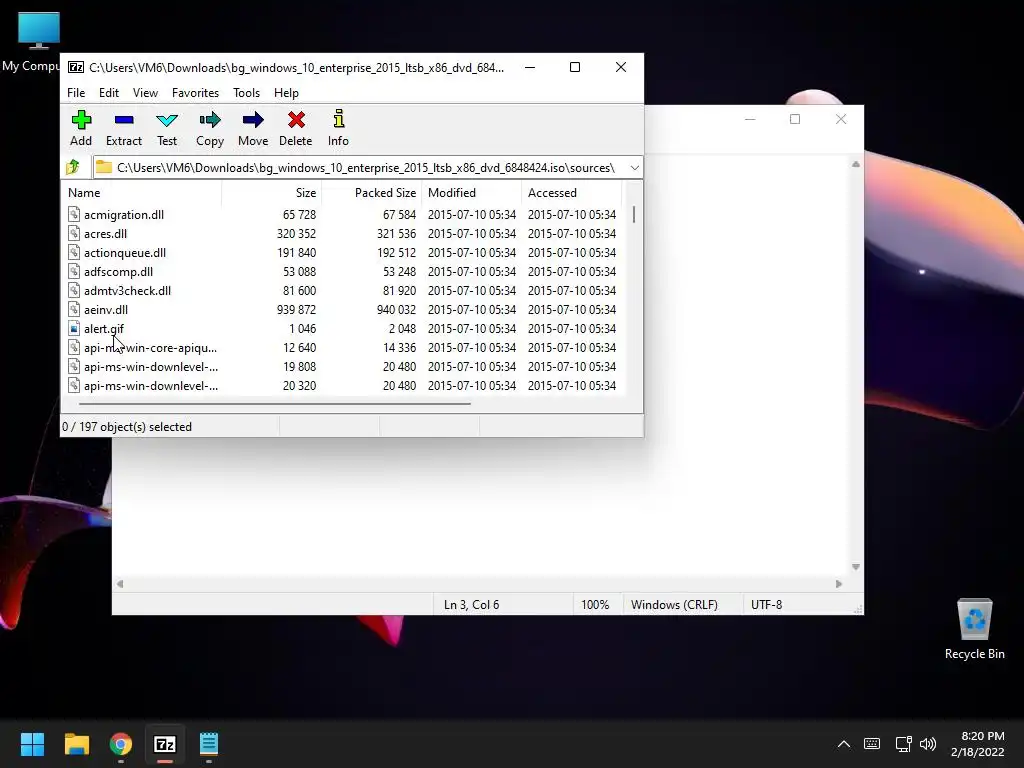Click the 7-Zip vertical scrollbar thumb

click(x=634, y=214)
